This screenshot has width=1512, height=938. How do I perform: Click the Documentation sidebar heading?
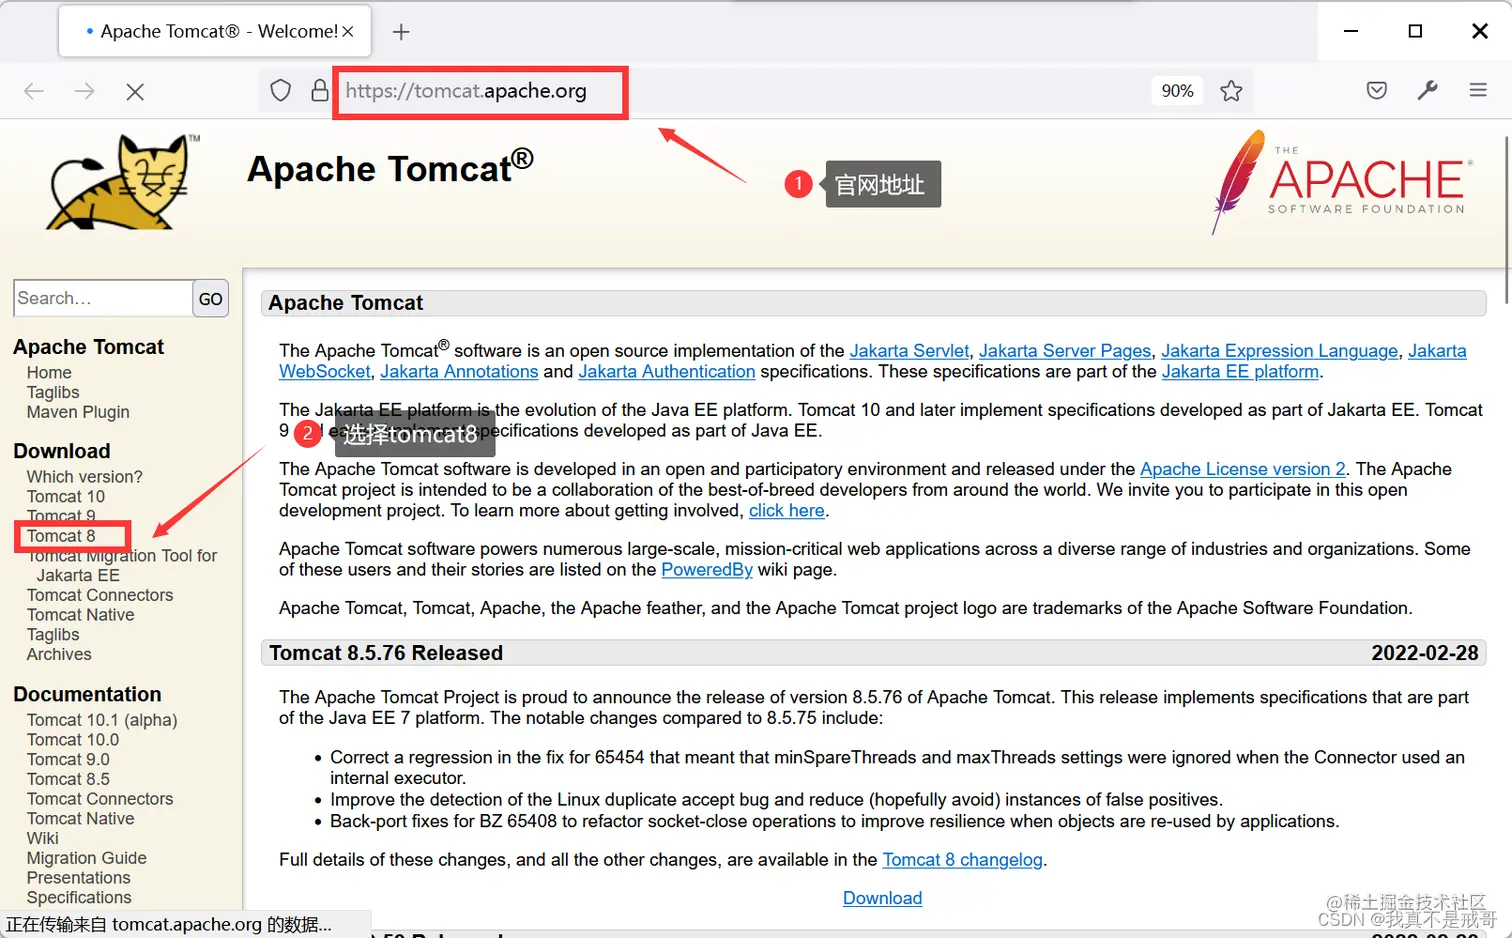pos(87,694)
